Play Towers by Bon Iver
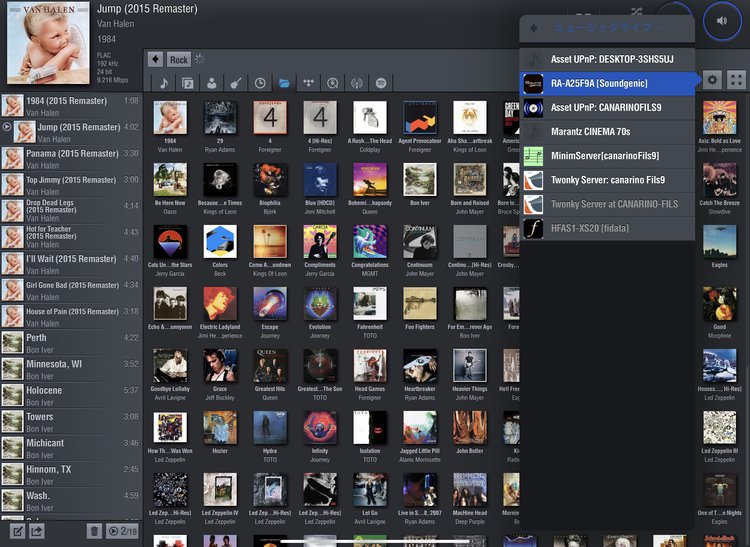This screenshot has width=750, height=547. click(71, 421)
